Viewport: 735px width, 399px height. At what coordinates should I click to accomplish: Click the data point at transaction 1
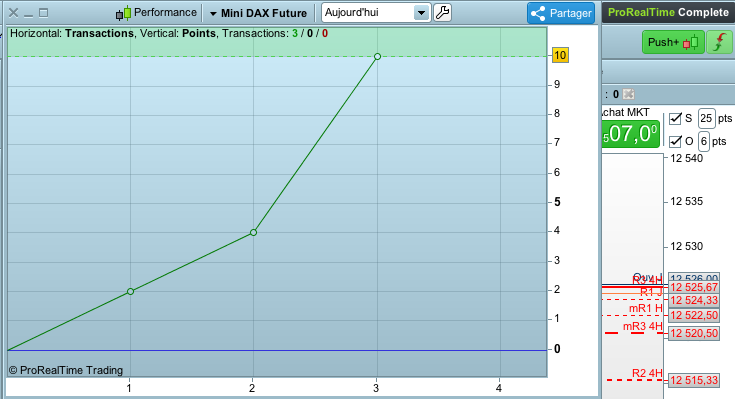130,292
